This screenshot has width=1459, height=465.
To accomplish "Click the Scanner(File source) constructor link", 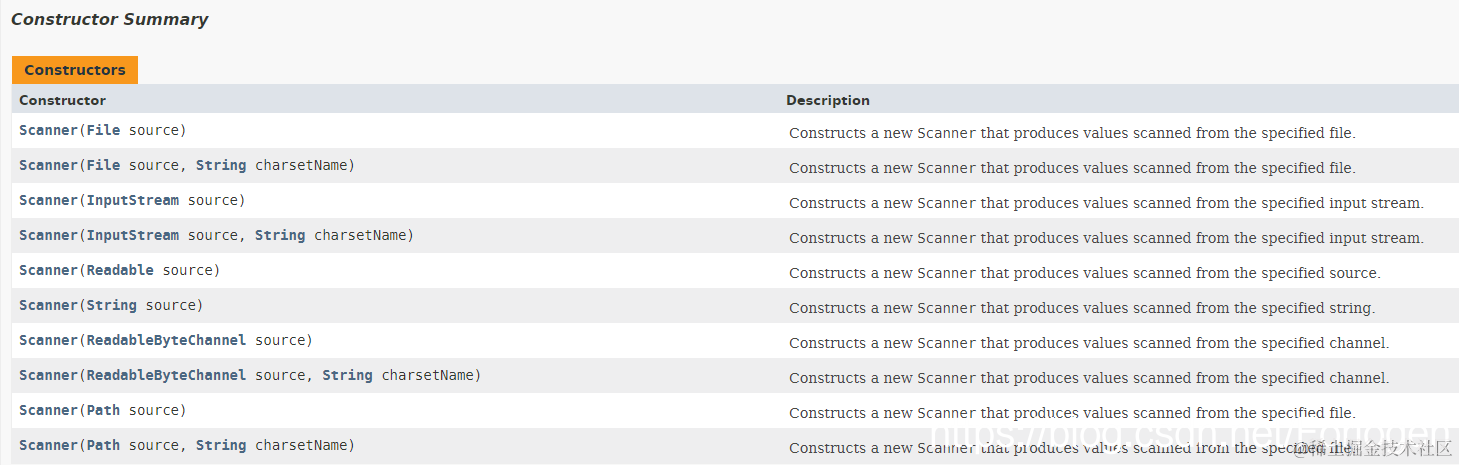I will (x=48, y=130).
